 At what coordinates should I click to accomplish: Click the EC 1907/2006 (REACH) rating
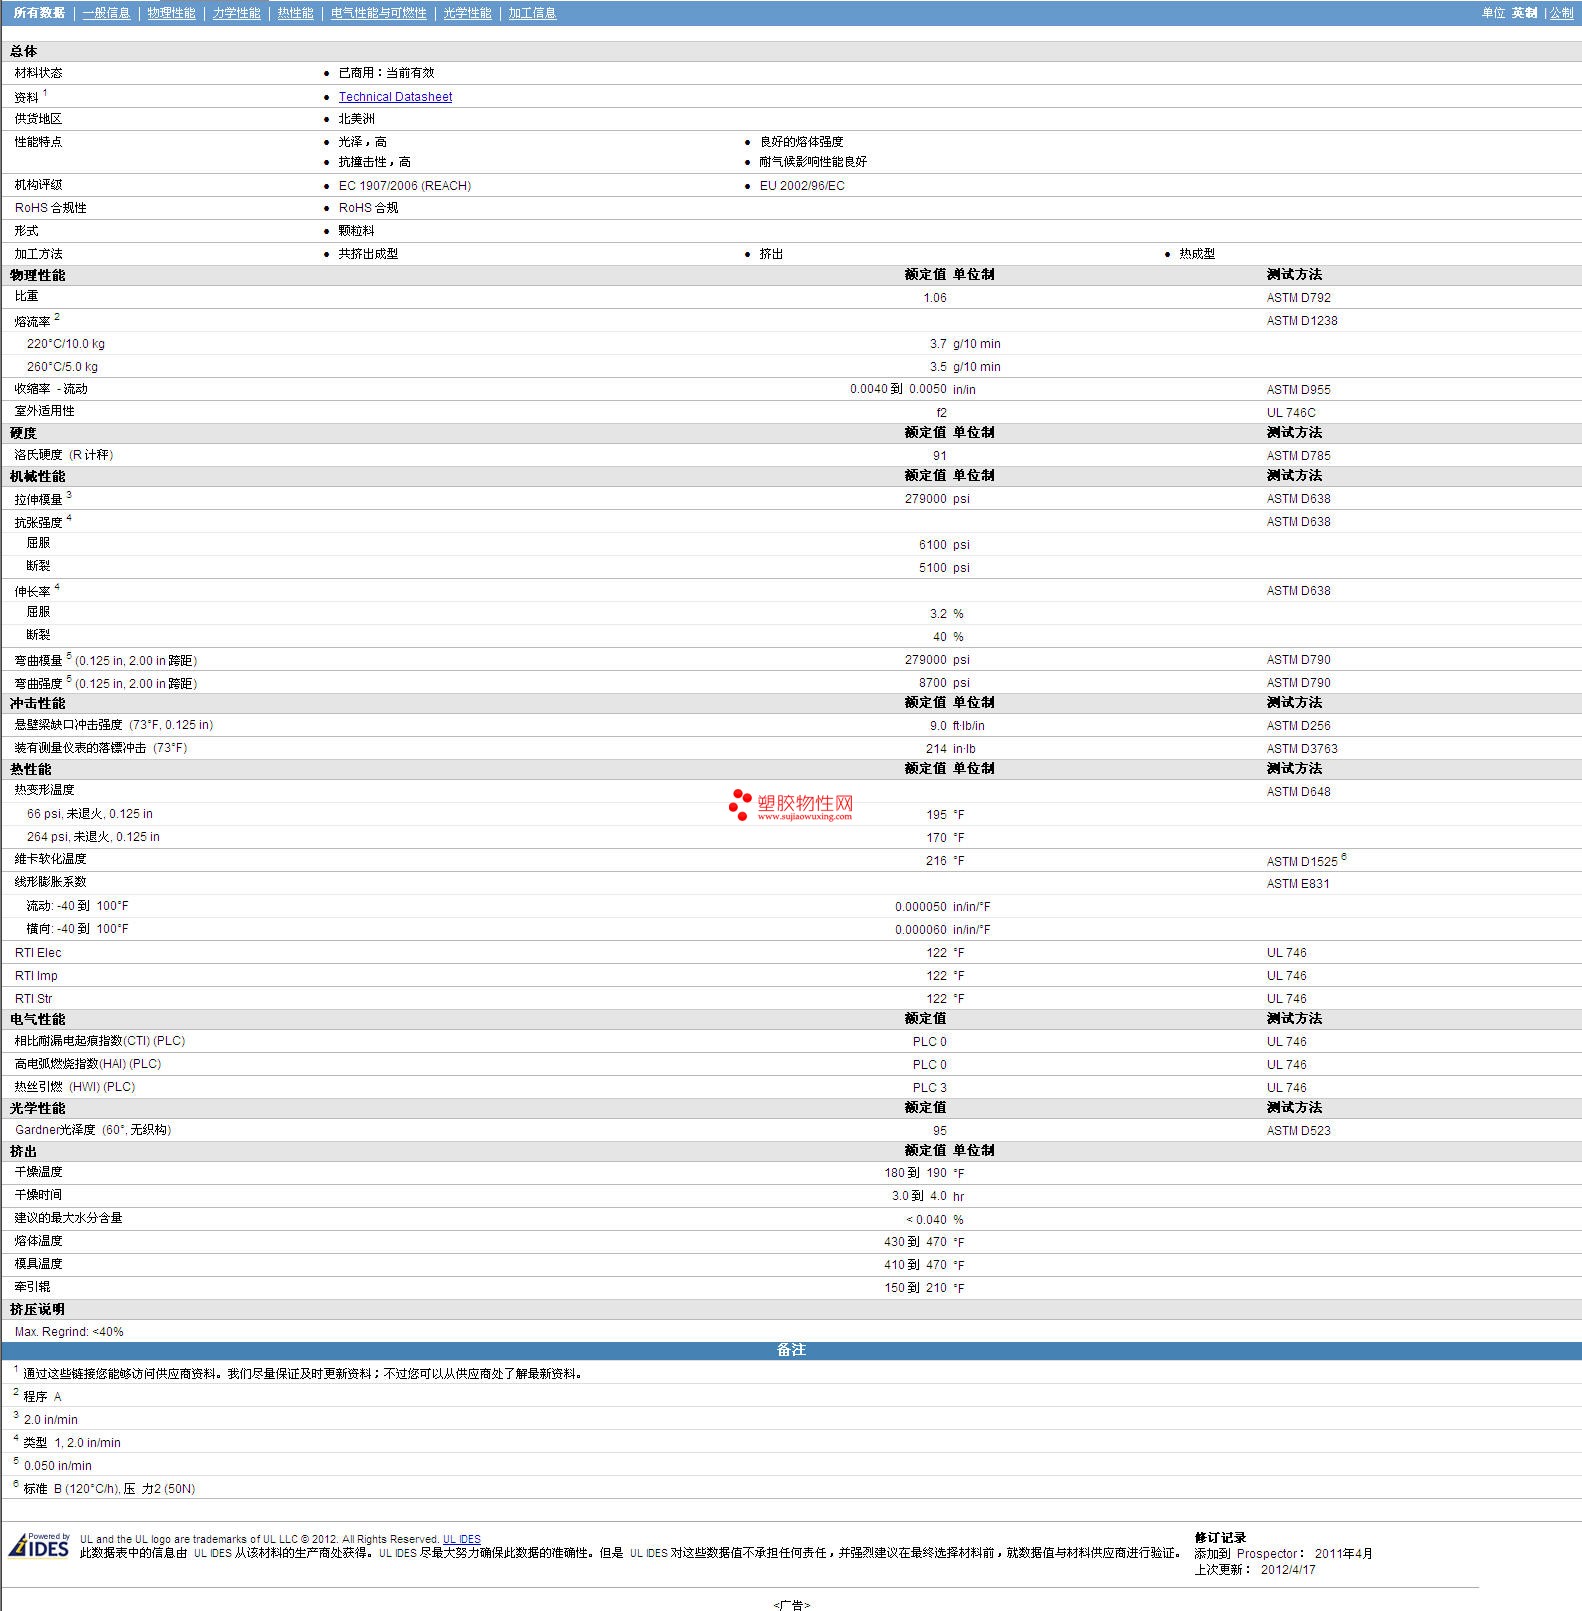coord(404,186)
